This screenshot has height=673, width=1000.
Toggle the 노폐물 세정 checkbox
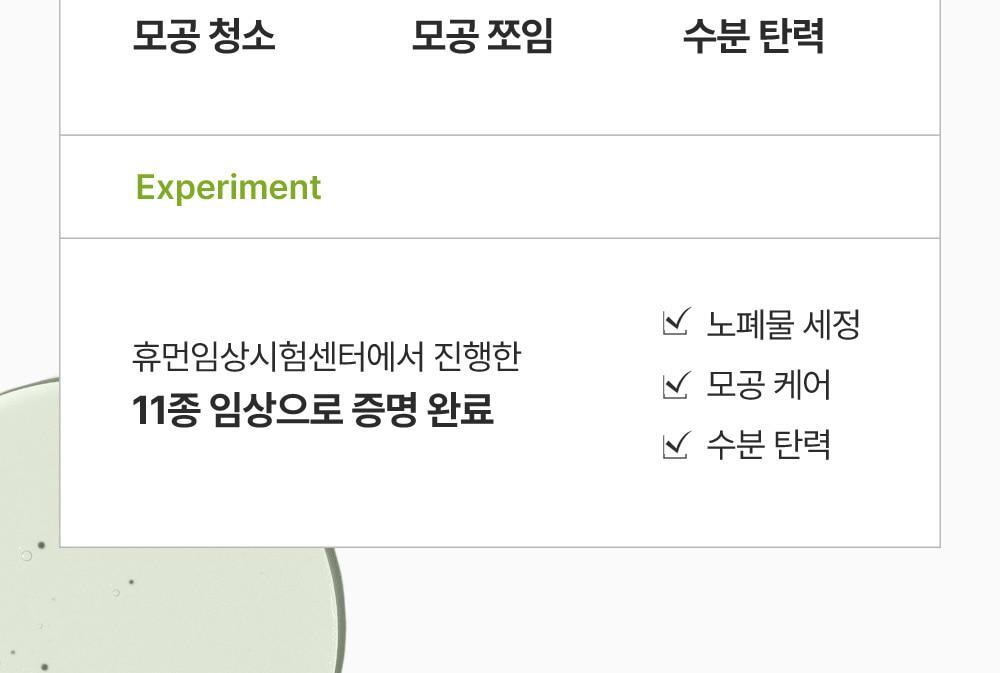pyautogui.click(x=676, y=323)
